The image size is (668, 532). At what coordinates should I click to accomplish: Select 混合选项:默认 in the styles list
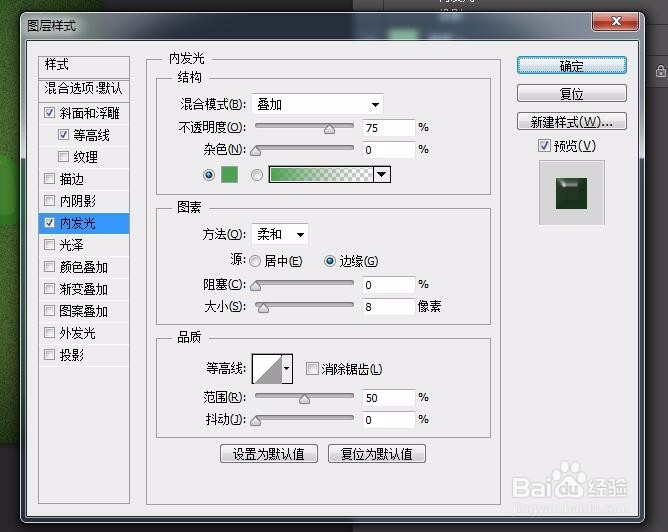pos(84,89)
